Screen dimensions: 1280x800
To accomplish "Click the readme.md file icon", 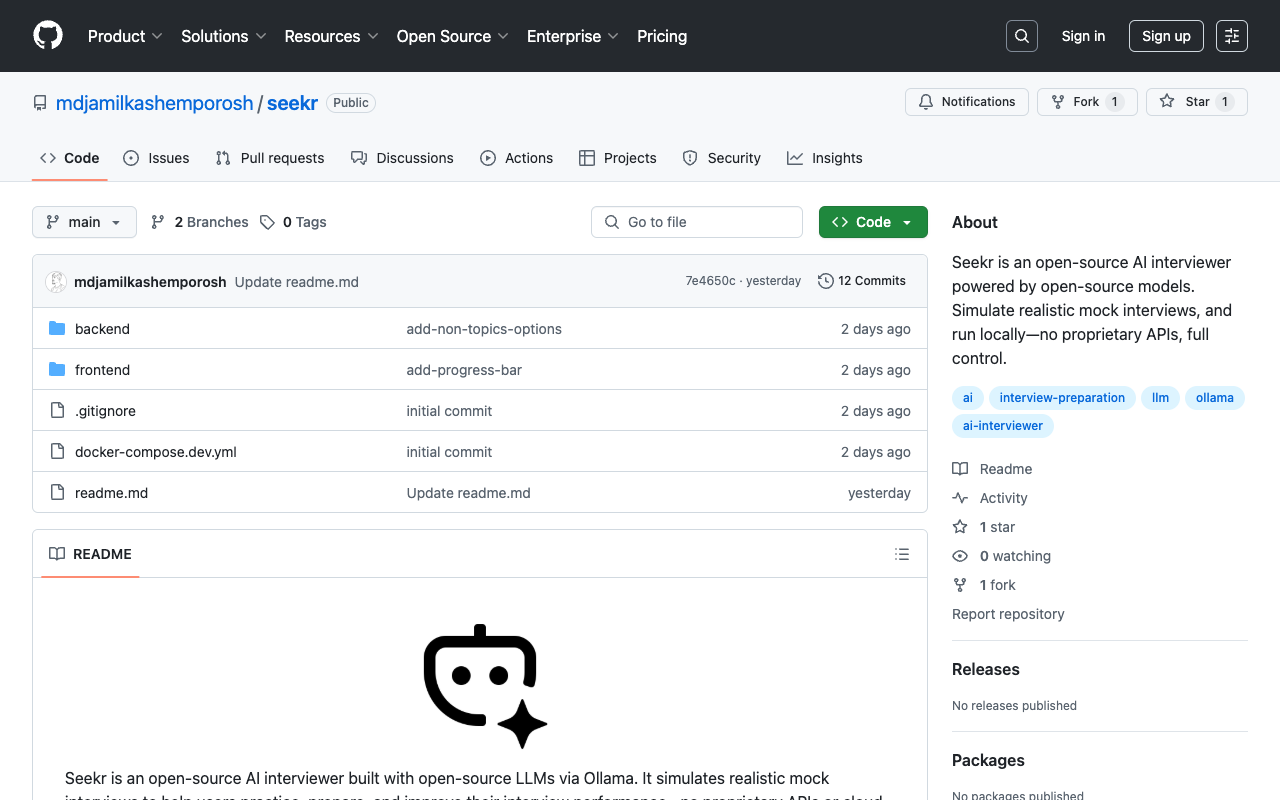I will pyautogui.click(x=57, y=493).
